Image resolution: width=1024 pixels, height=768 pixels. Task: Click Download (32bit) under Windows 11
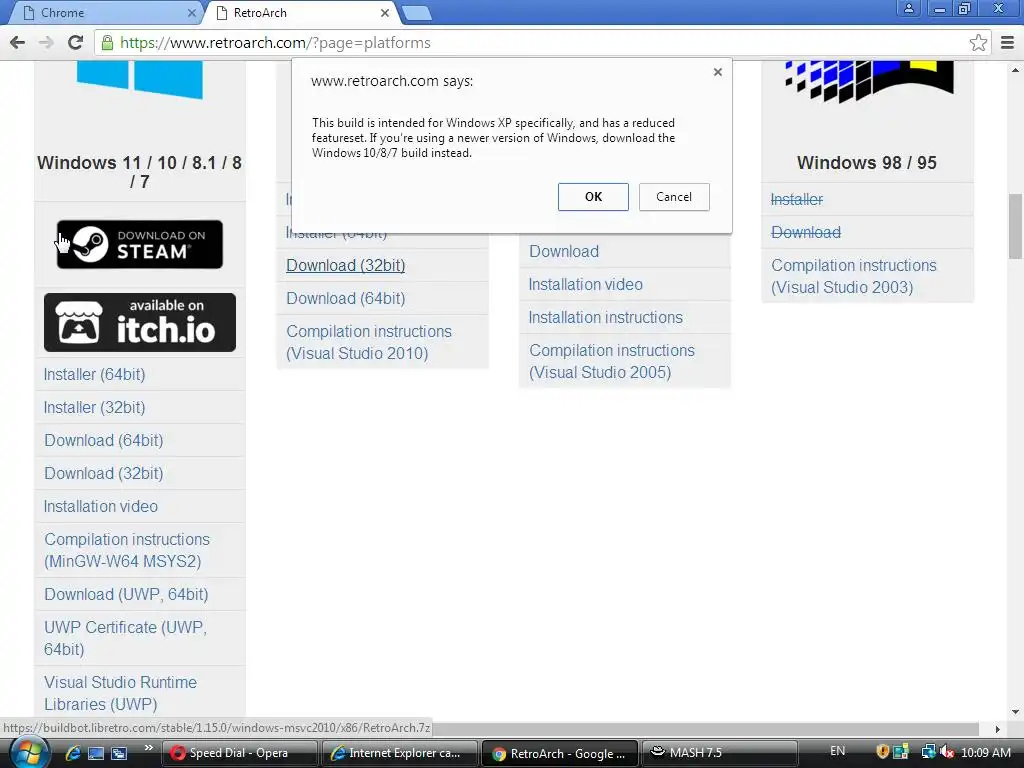pyautogui.click(x=103, y=473)
